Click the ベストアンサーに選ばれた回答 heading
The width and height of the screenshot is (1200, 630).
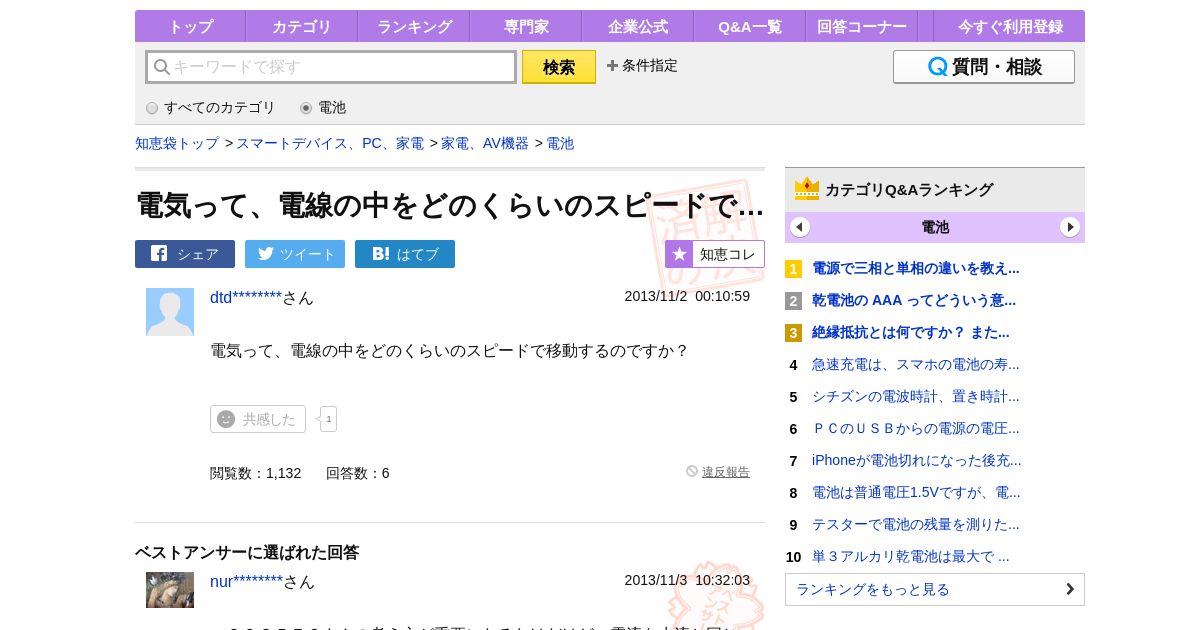point(247,552)
